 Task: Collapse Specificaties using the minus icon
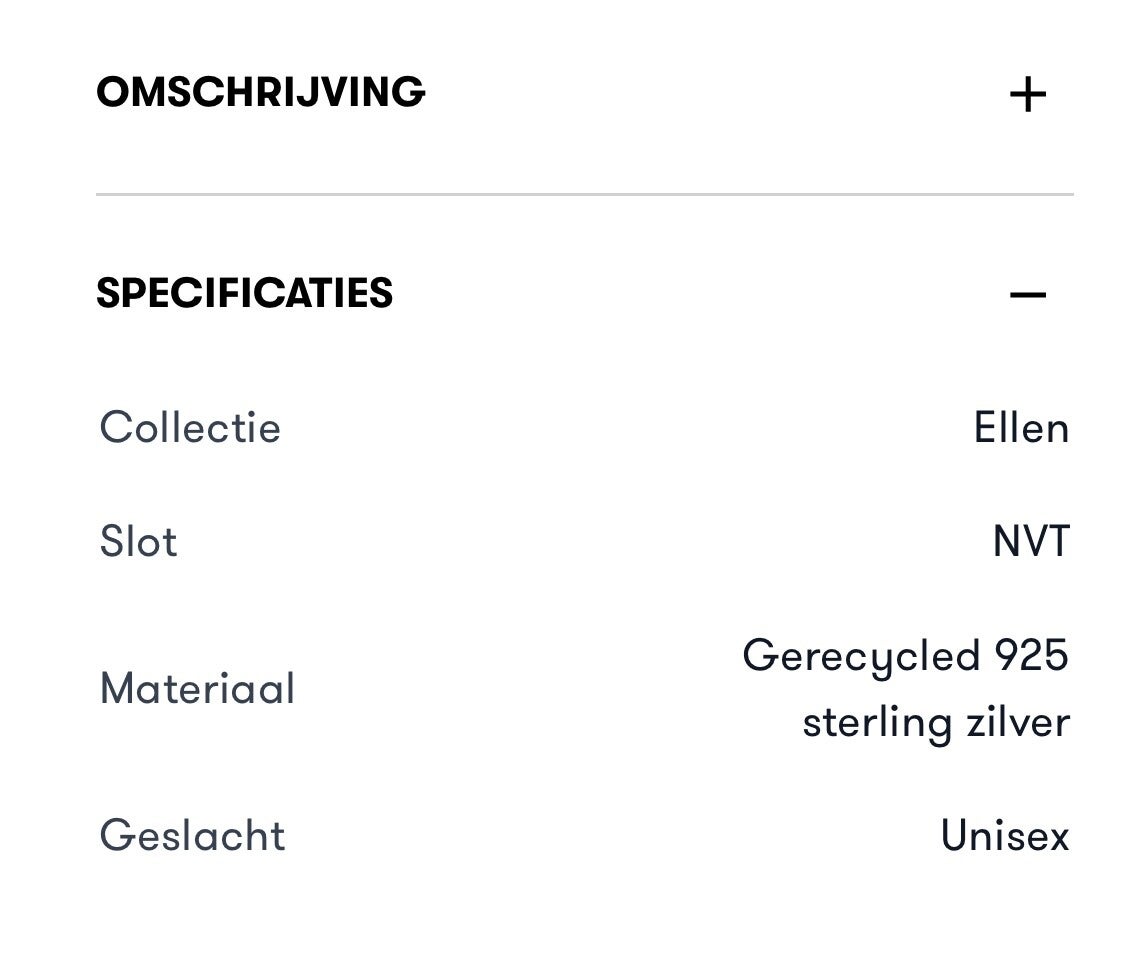click(x=1027, y=294)
